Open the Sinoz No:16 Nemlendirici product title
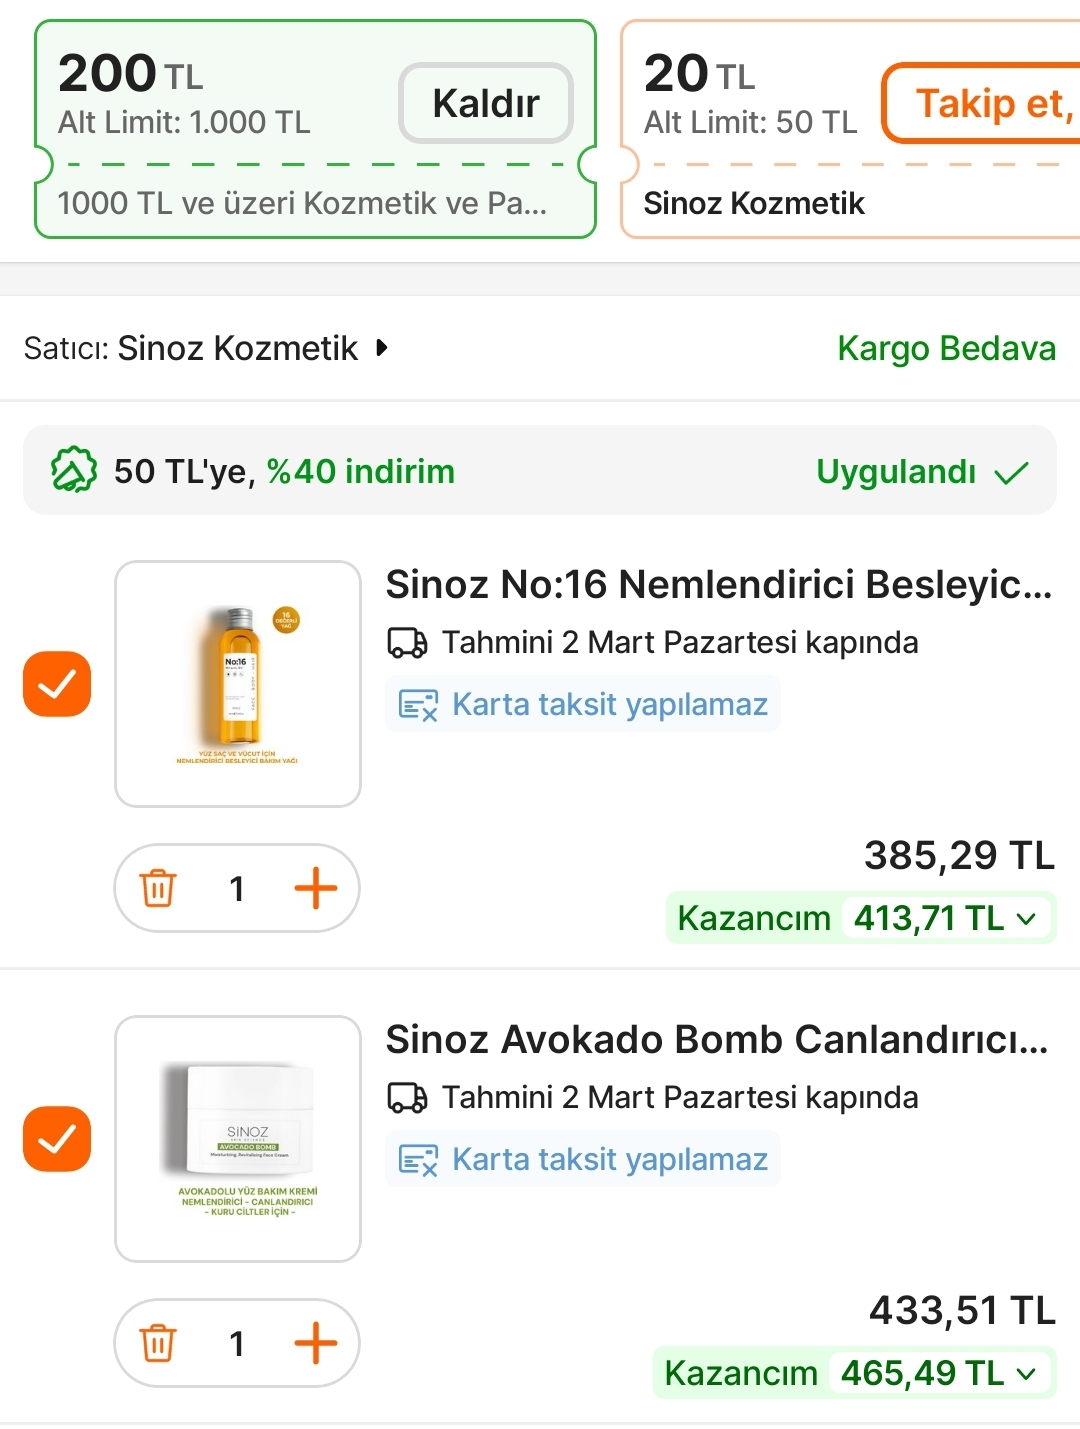 pos(718,585)
